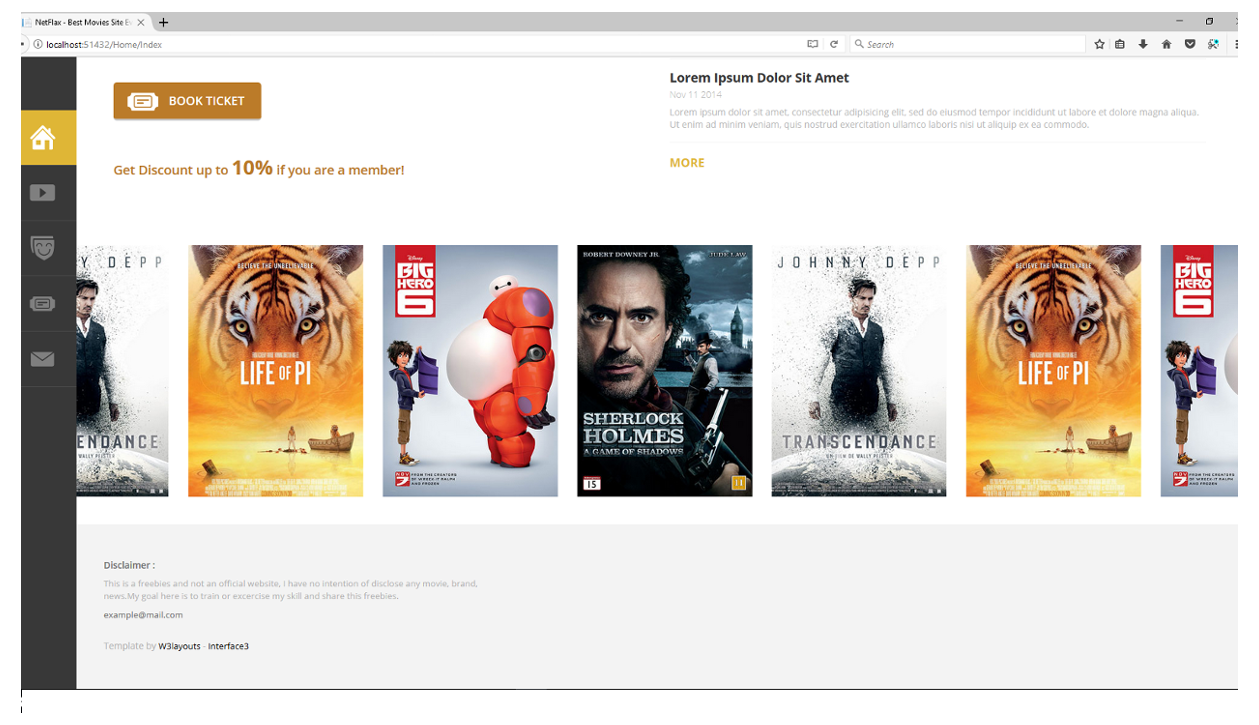Follow the MORE link under the article
The height and width of the screenshot is (725, 1259).
pos(687,163)
